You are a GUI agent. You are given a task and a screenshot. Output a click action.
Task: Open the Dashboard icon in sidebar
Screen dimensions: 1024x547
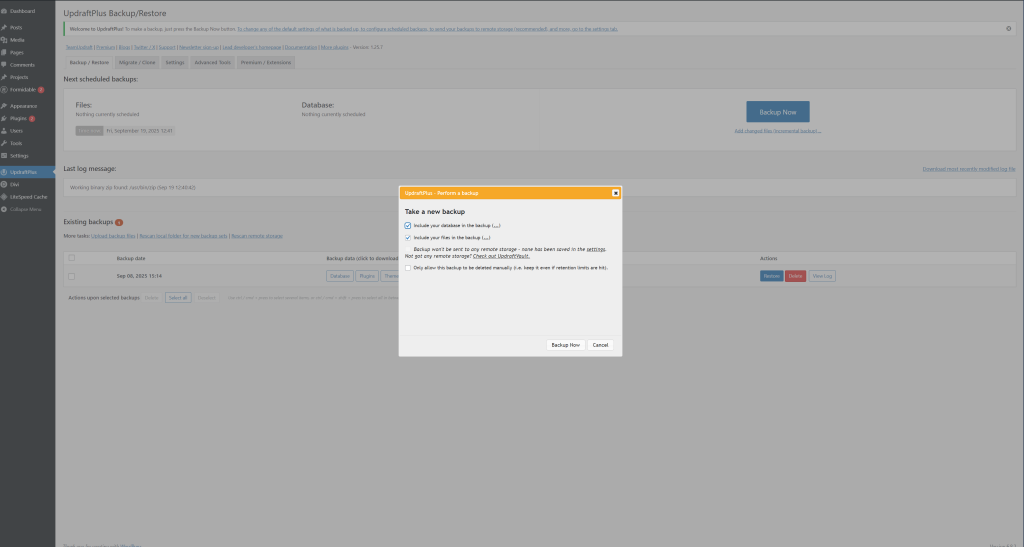click(5, 11)
